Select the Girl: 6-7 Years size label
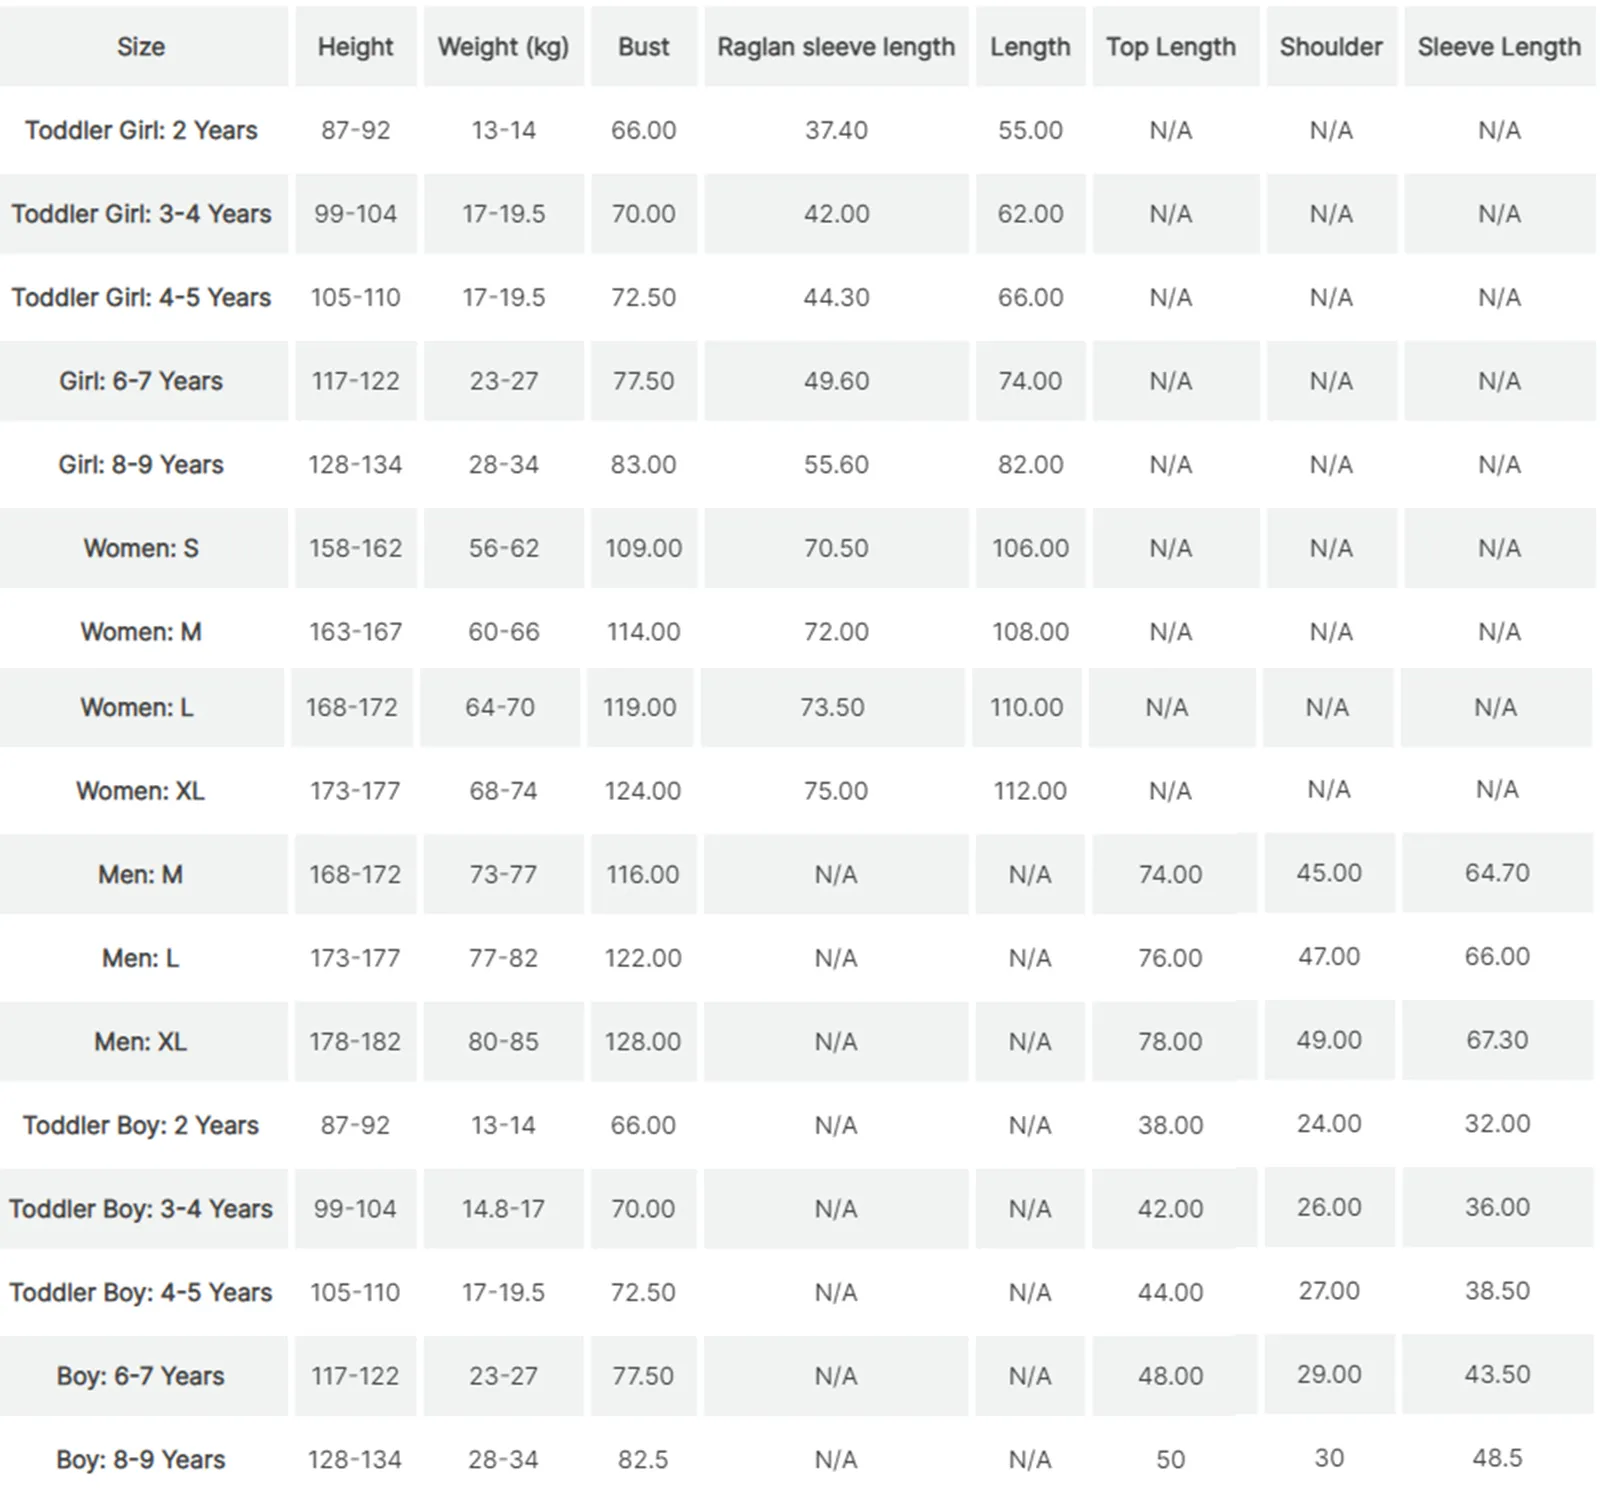1600x1504 pixels. (x=141, y=381)
